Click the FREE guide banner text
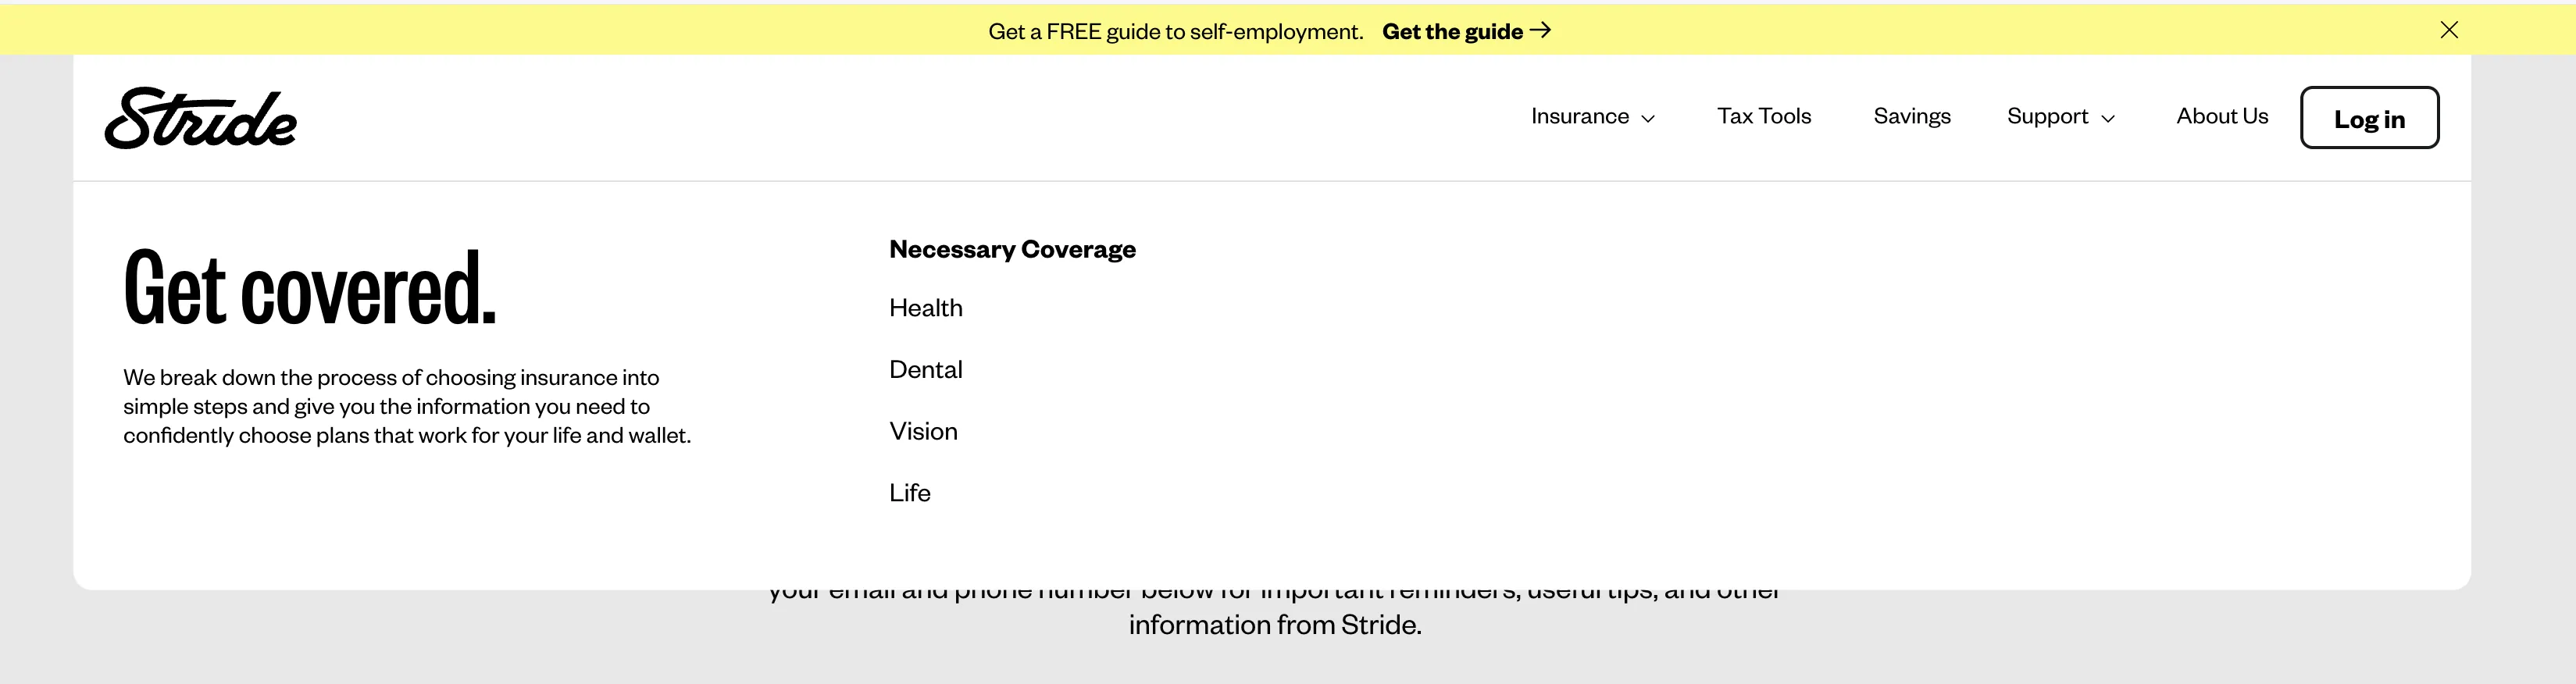Image resolution: width=2576 pixels, height=684 pixels. 1175,31
